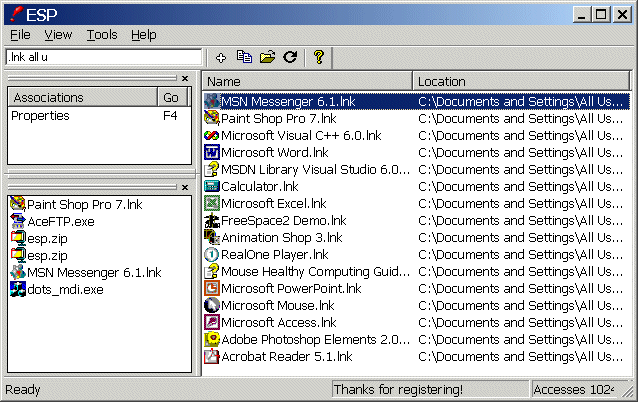This screenshot has width=638, height=402.
Task: Select the Microsoft Access.lnk result name
Action: tap(279, 323)
